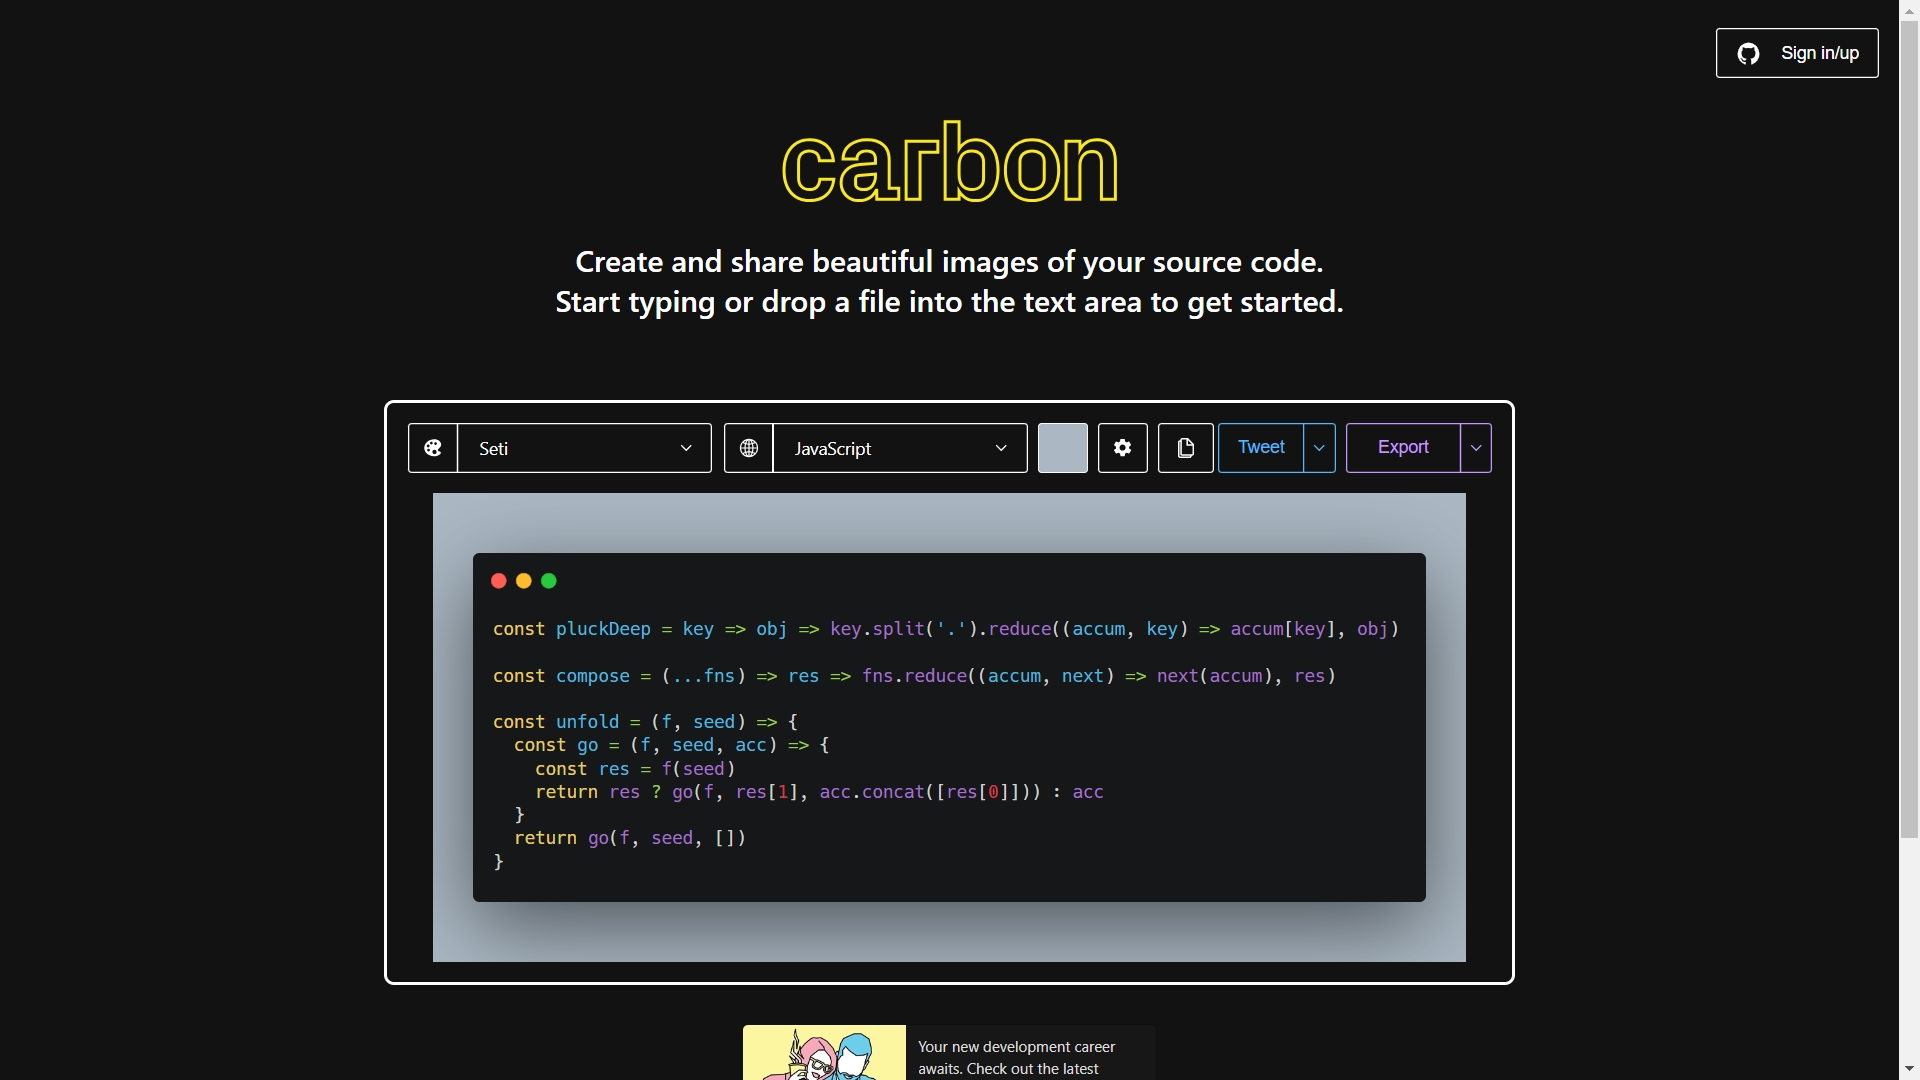Click the carbon logo title
The image size is (1920, 1080).
(x=949, y=163)
